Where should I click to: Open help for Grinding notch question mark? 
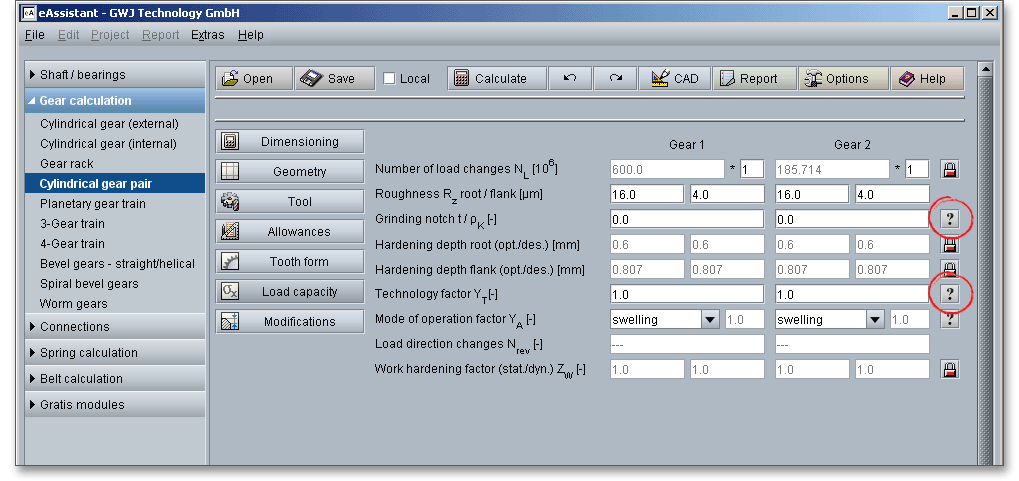949,218
